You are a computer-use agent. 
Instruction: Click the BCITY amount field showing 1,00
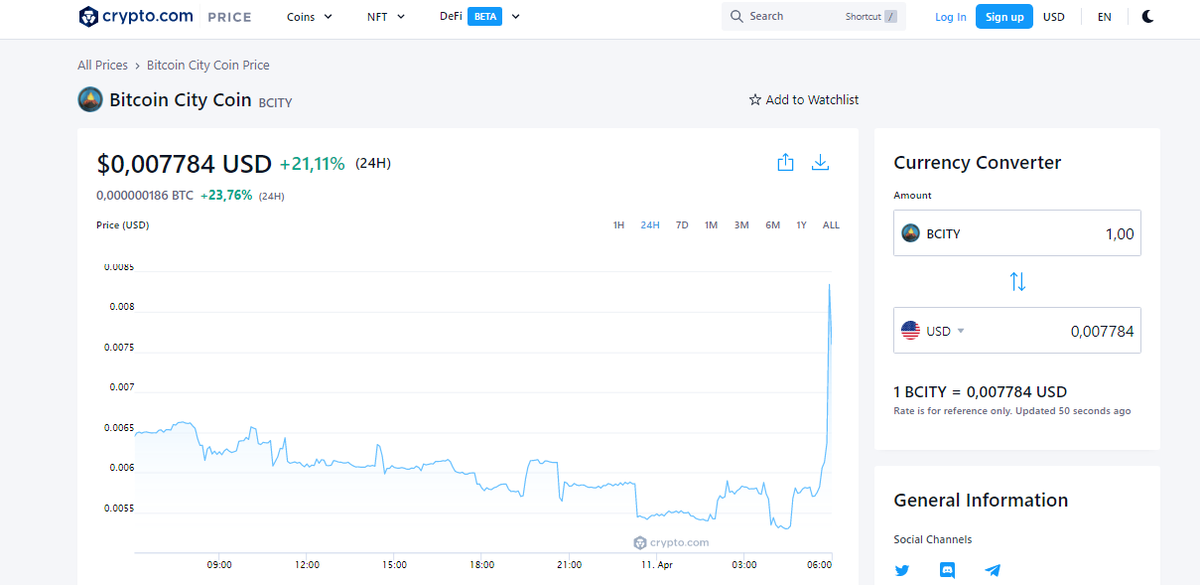pos(1017,233)
